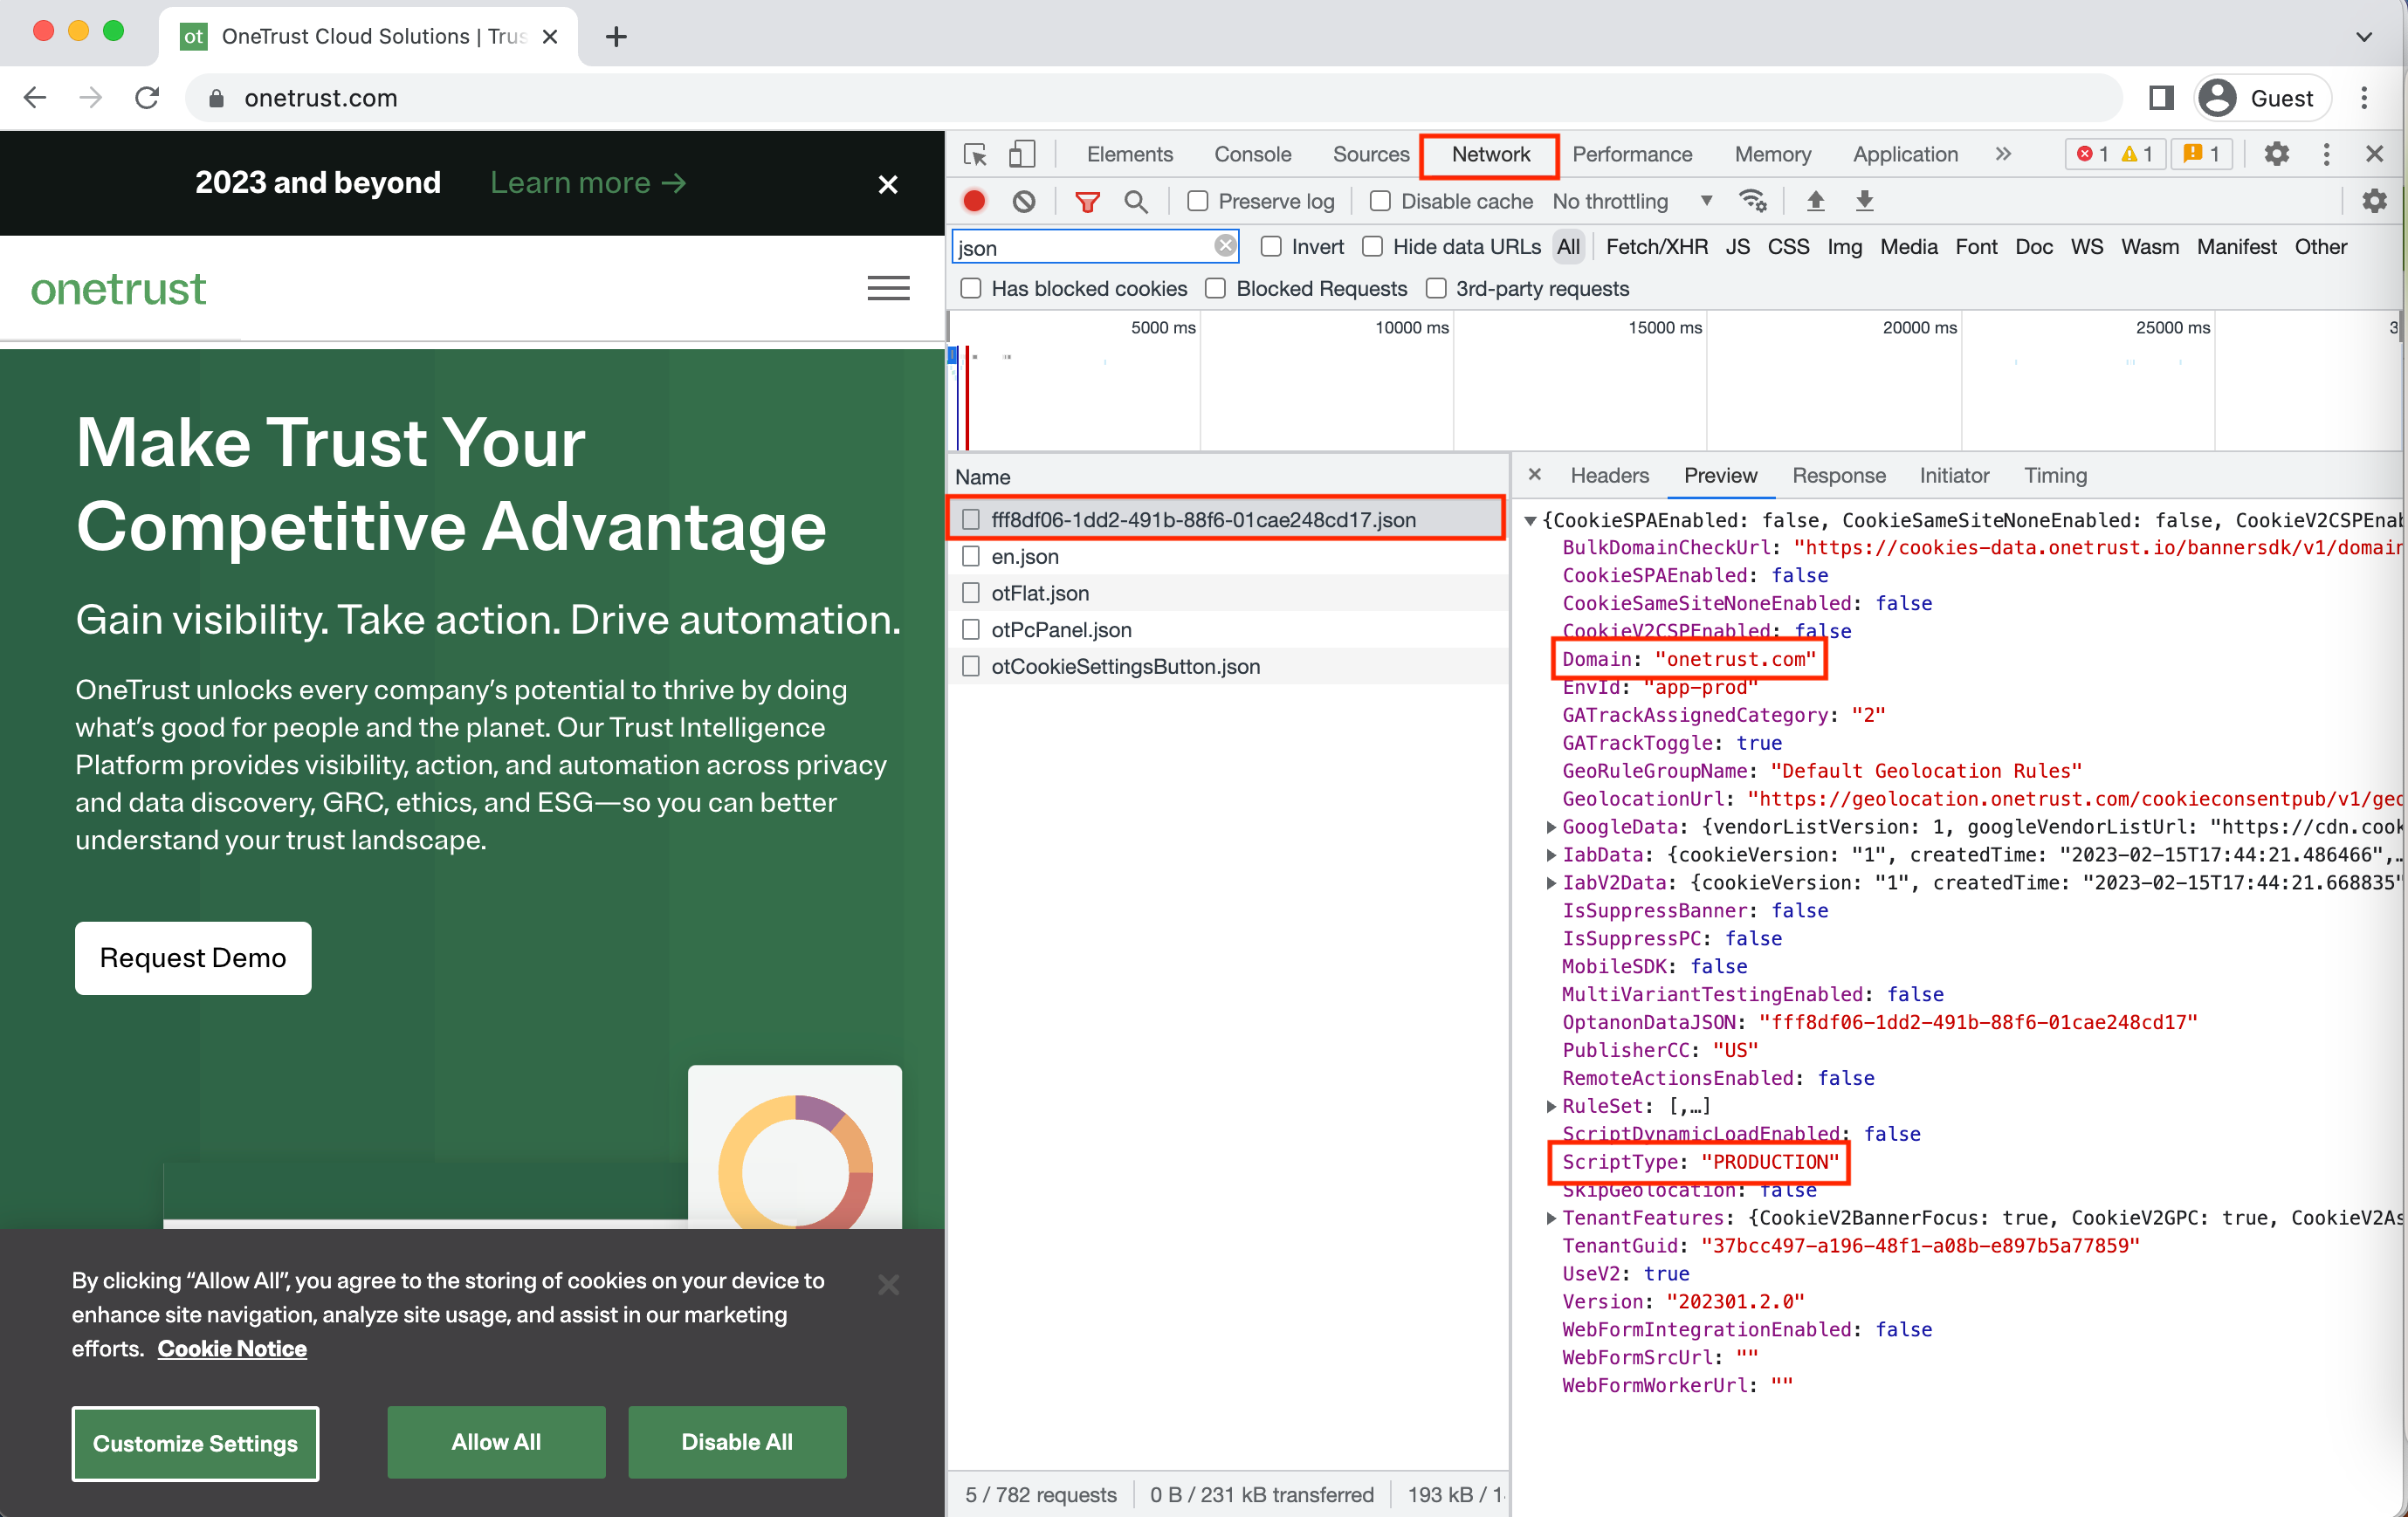
Task: Open DevTools settings gear
Action: point(2277,154)
